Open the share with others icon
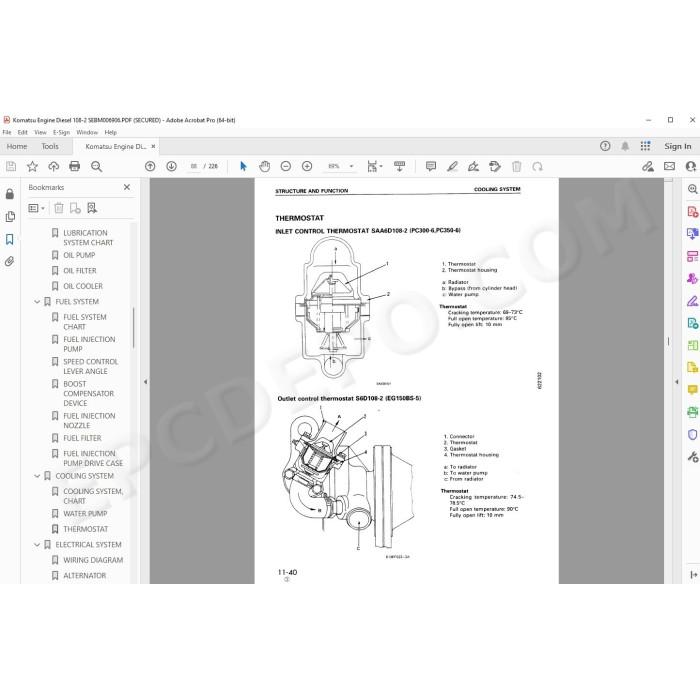Screen dimensions: 700x700 coord(648,167)
